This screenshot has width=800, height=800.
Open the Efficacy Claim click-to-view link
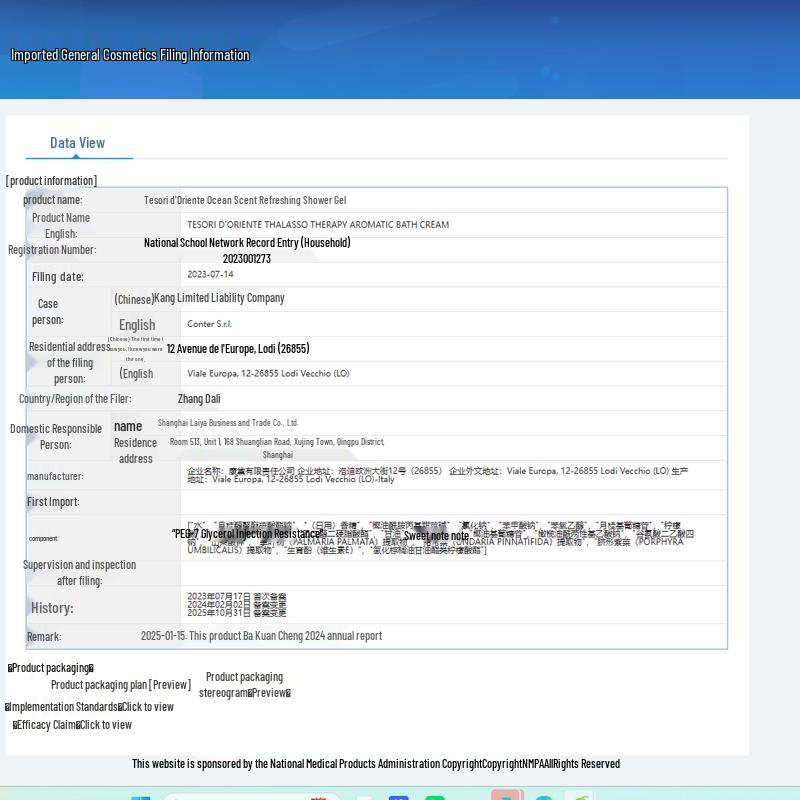coord(105,725)
